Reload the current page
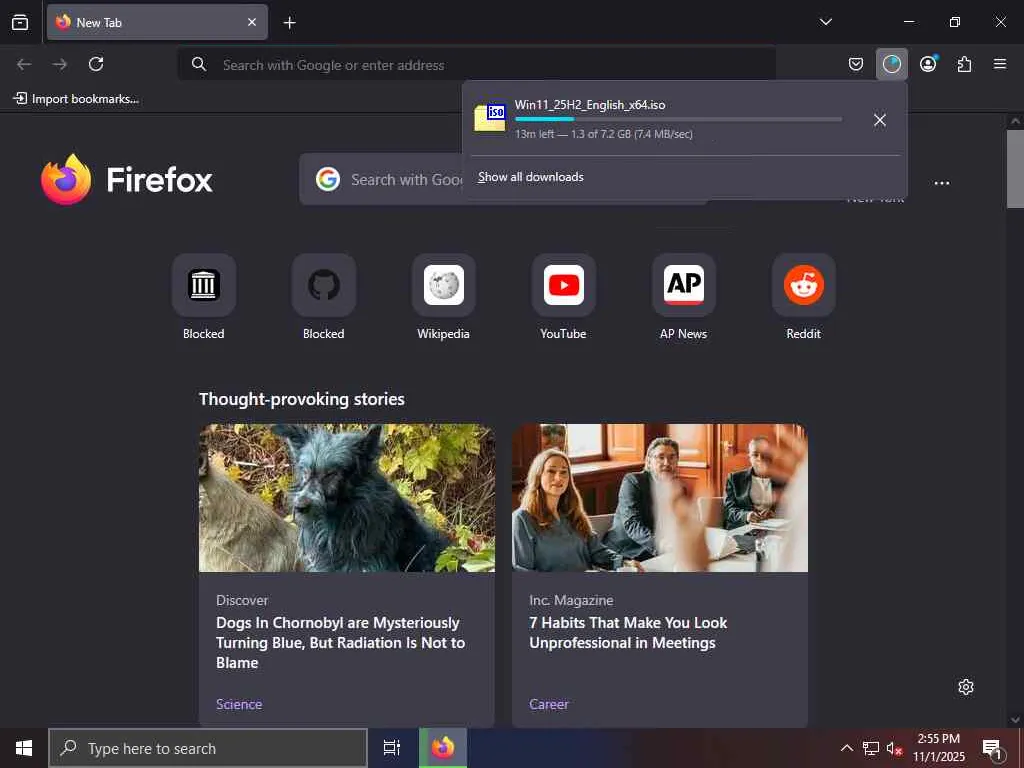The image size is (1024, 768). pyautogui.click(x=96, y=64)
